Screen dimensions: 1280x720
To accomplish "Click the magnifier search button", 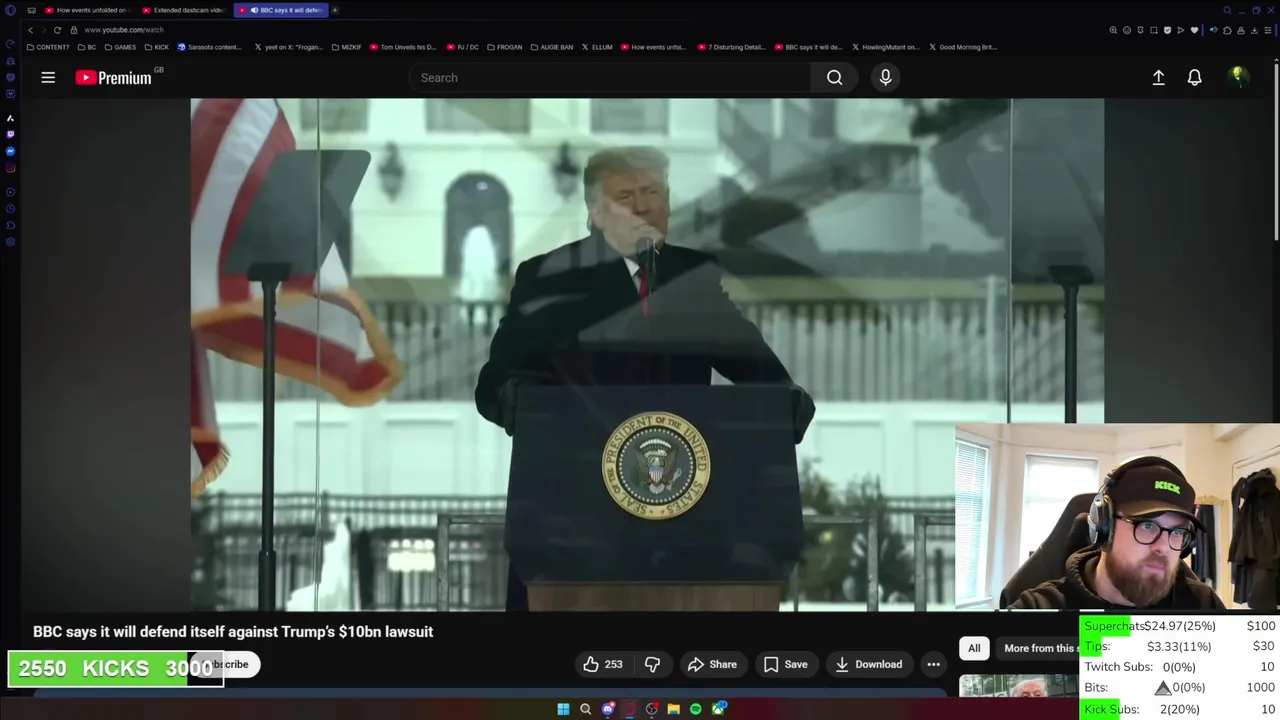I will pos(834,77).
